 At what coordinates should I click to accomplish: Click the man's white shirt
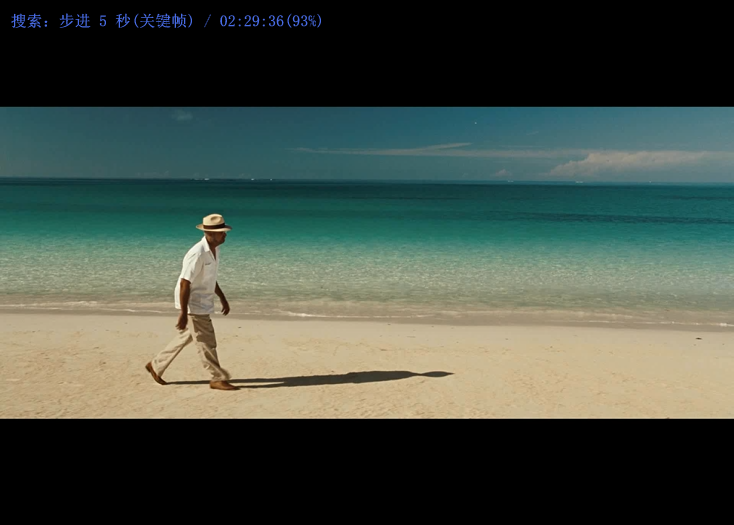coord(199,276)
